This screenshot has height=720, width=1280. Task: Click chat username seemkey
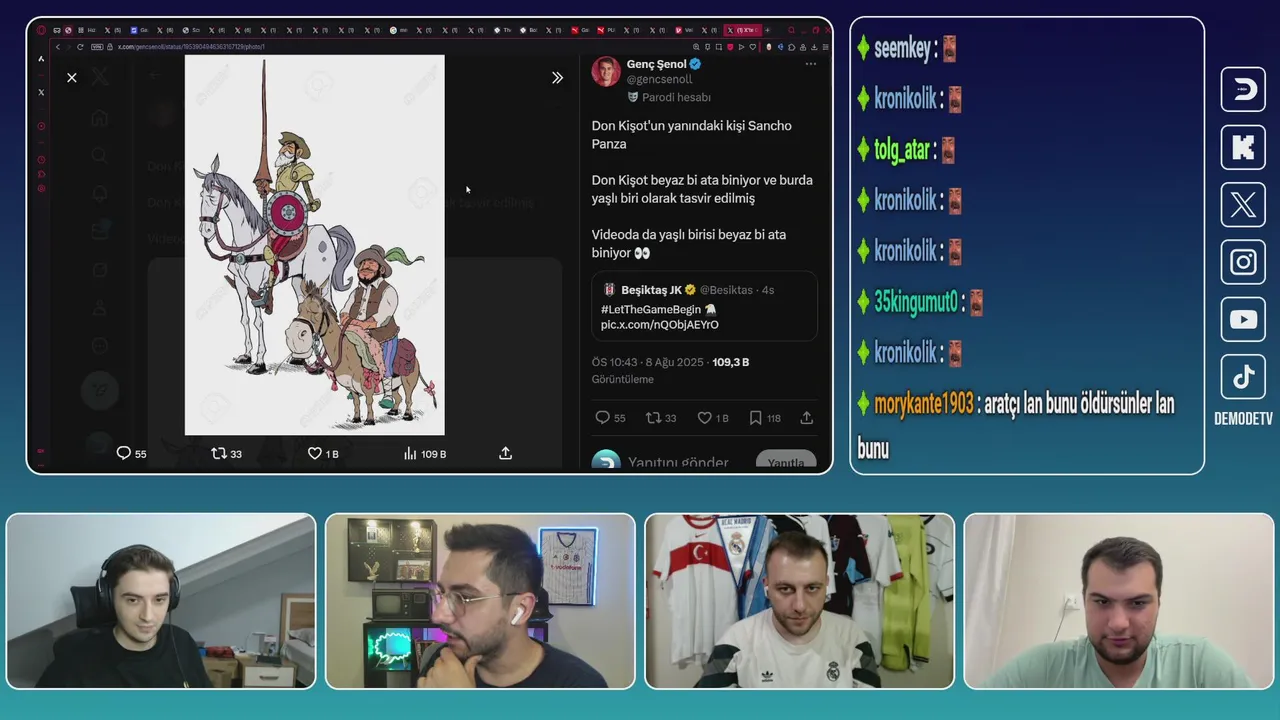[903, 48]
